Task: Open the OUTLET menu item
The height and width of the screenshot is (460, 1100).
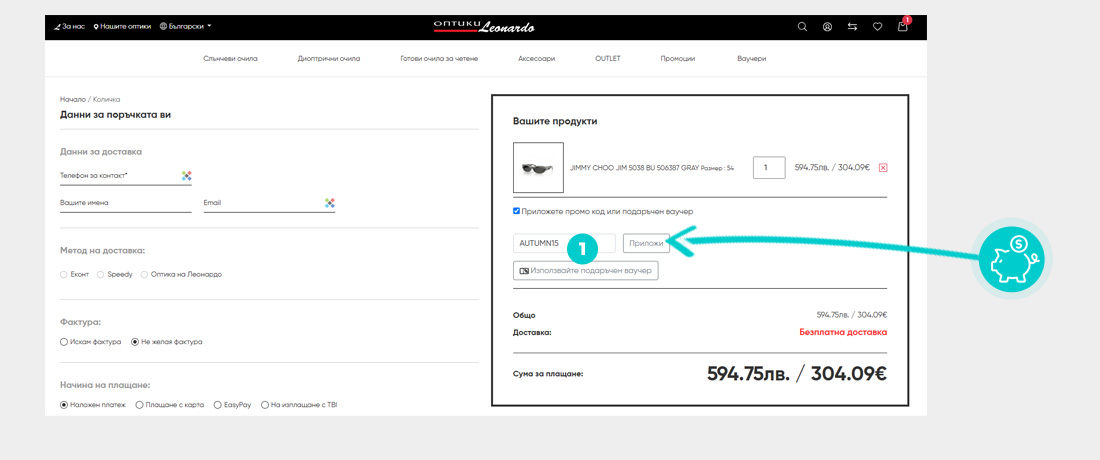Action: tap(607, 59)
